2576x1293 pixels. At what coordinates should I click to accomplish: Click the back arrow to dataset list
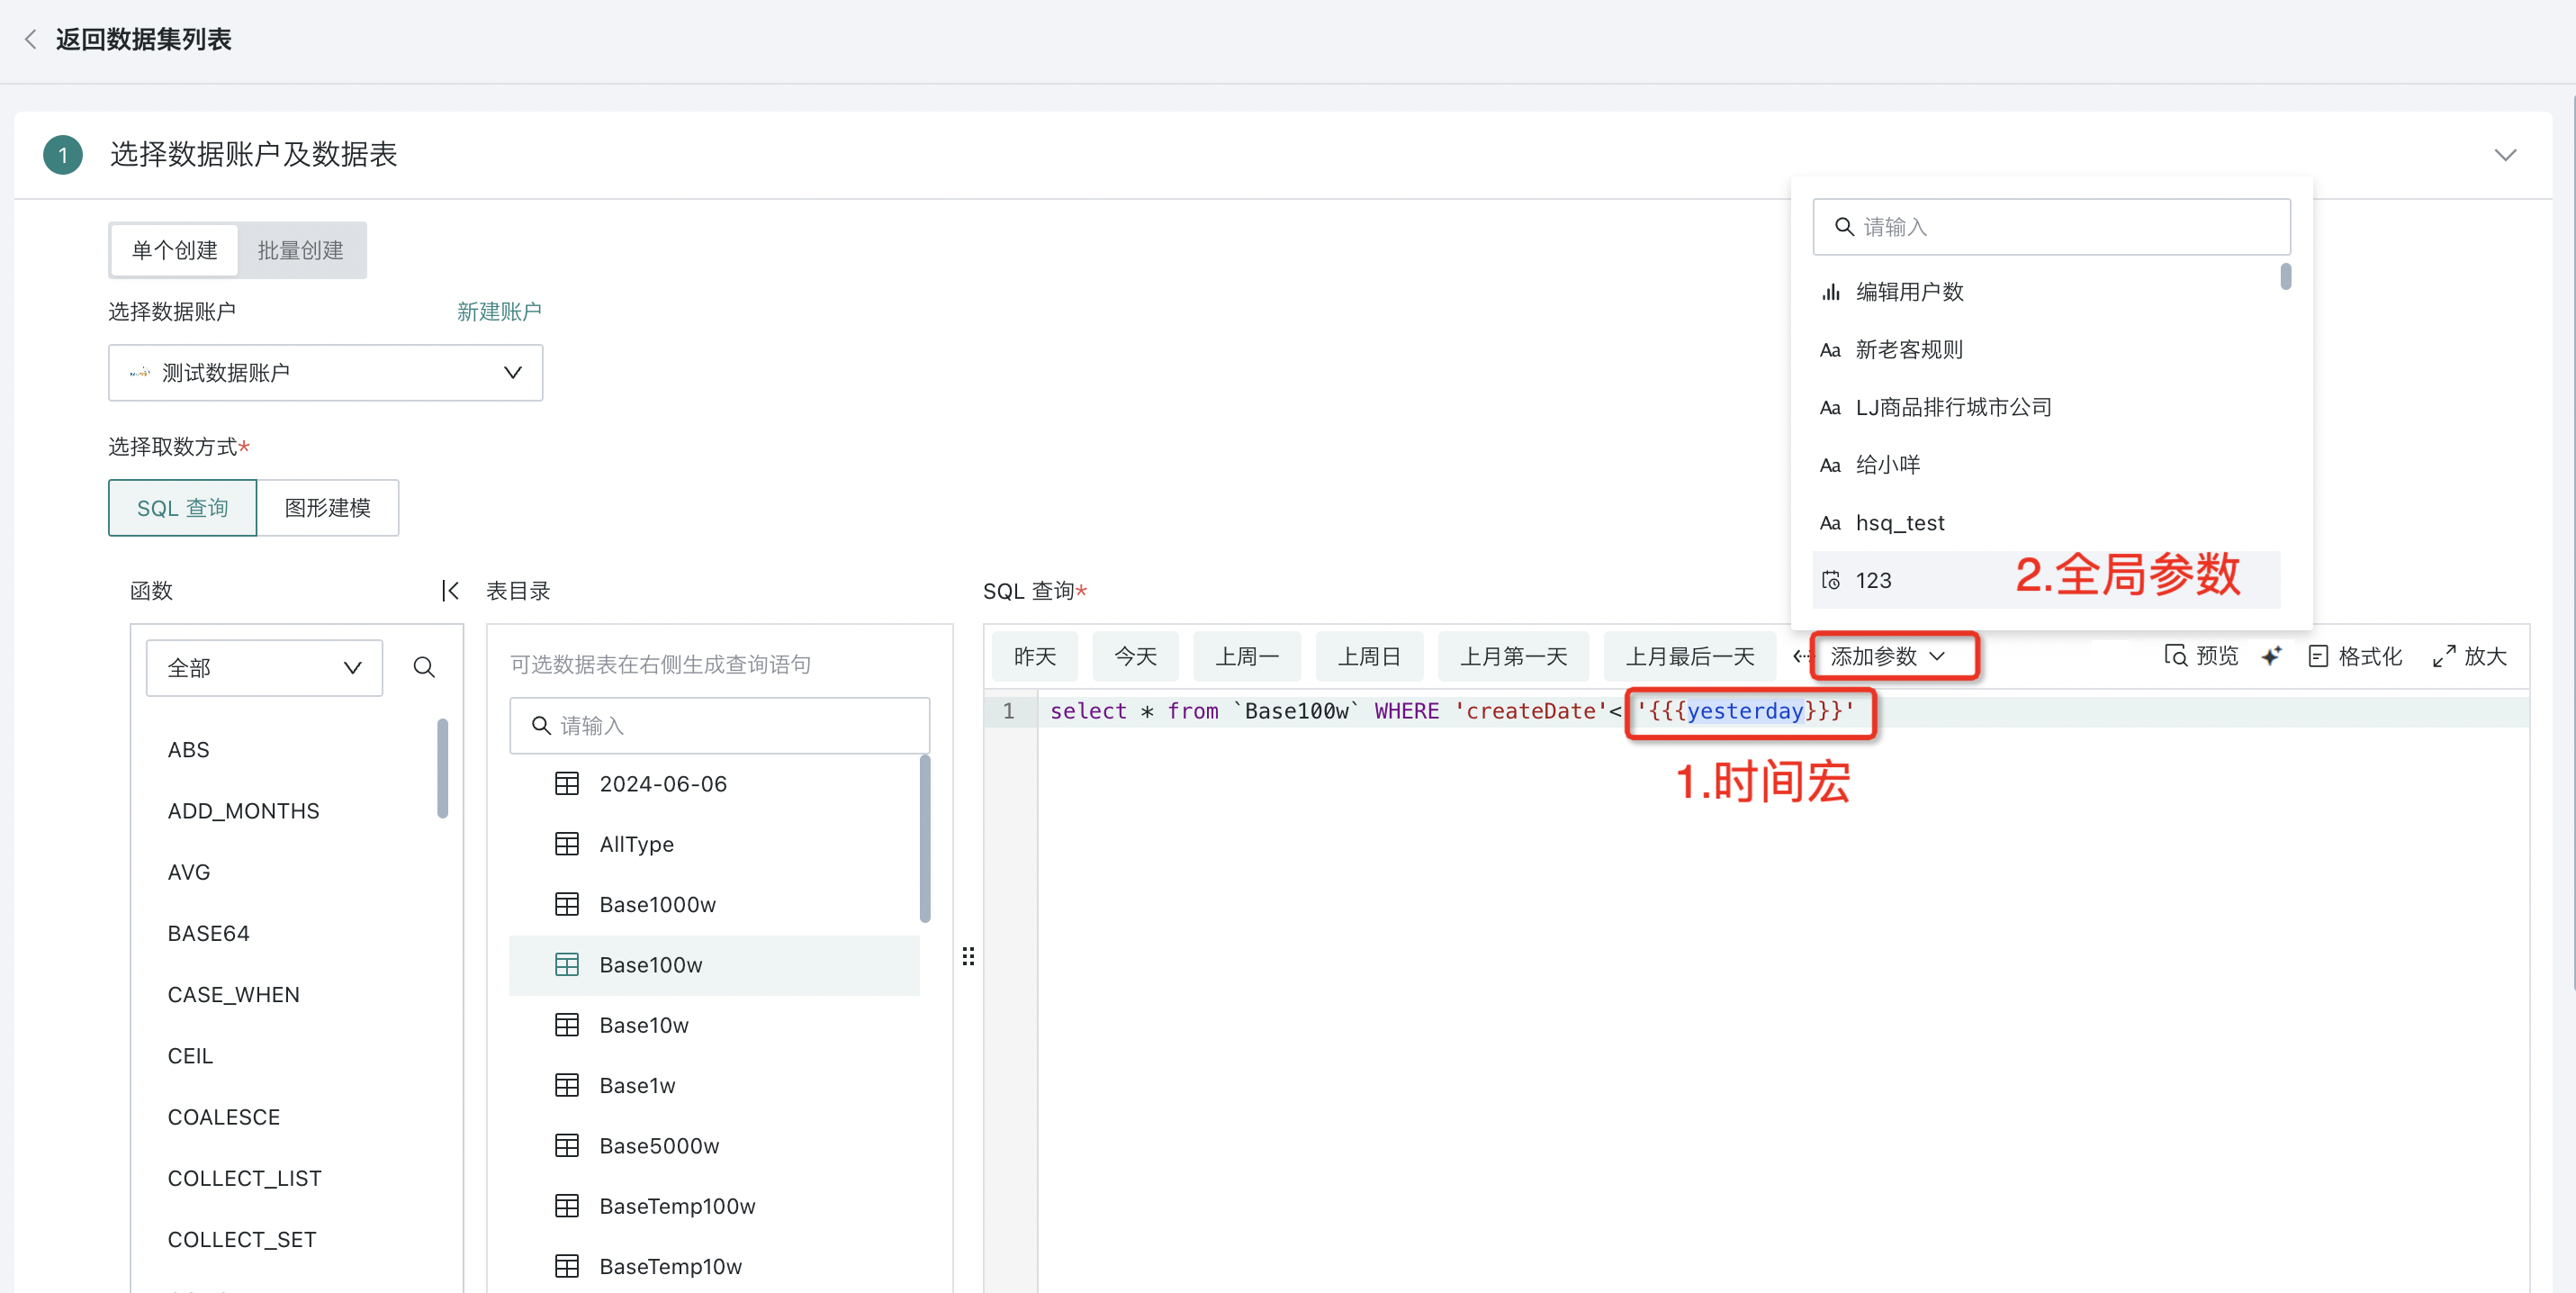click(x=30, y=39)
